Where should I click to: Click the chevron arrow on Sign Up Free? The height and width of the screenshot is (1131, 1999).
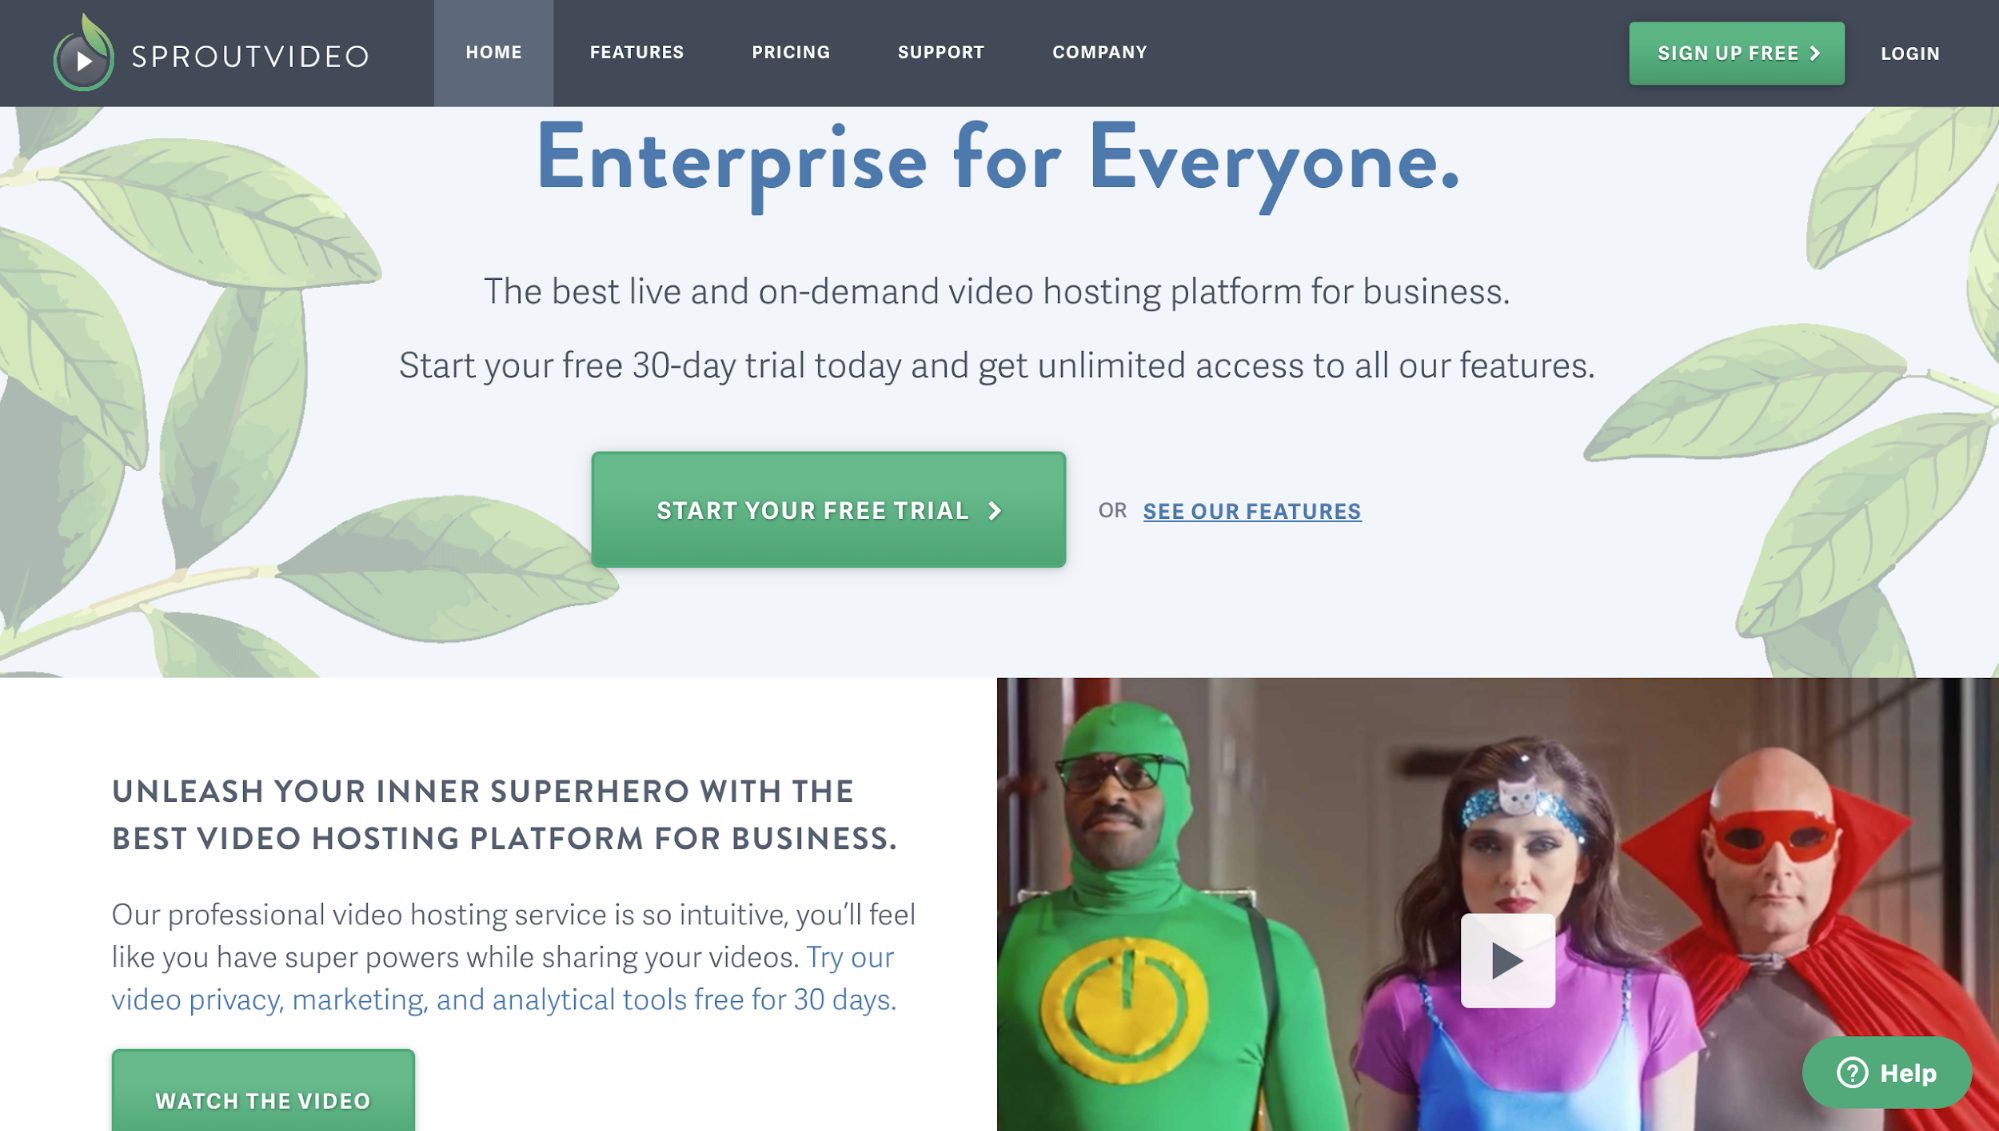point(1815,54)
